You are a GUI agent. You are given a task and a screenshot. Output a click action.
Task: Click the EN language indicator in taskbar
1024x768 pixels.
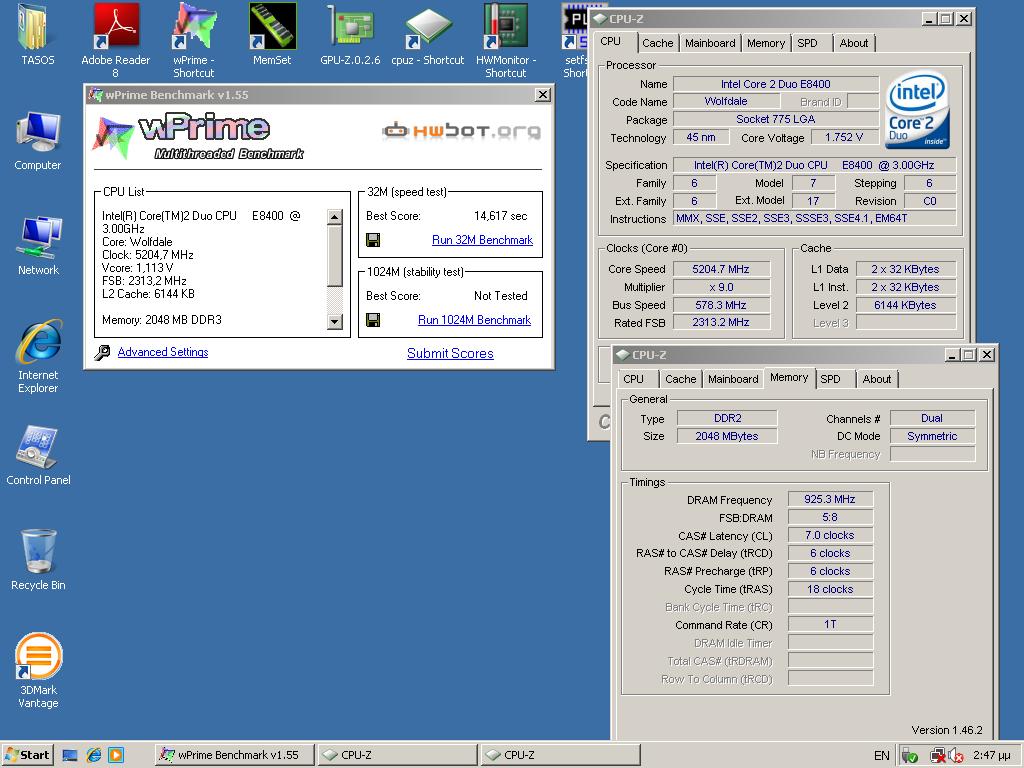tap(882, 756)
